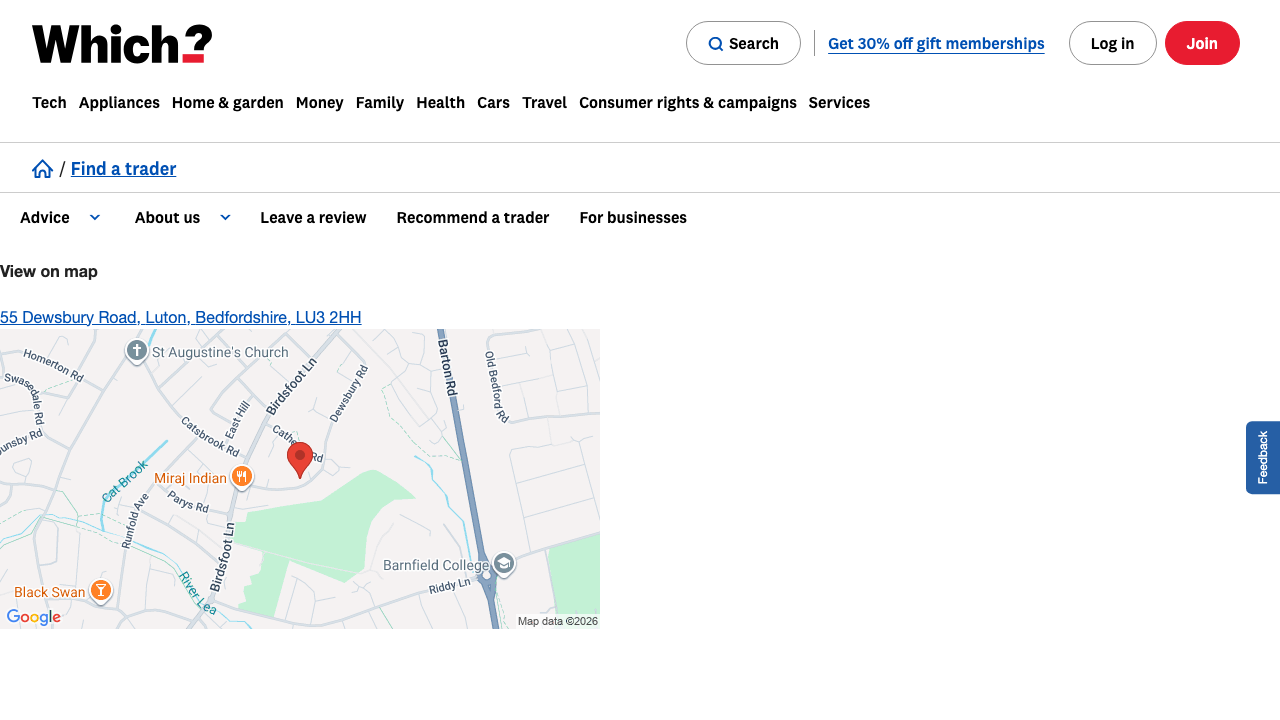1280x720 pixels.
Task: Click the search magnifier icon
Action: [716, 44]
